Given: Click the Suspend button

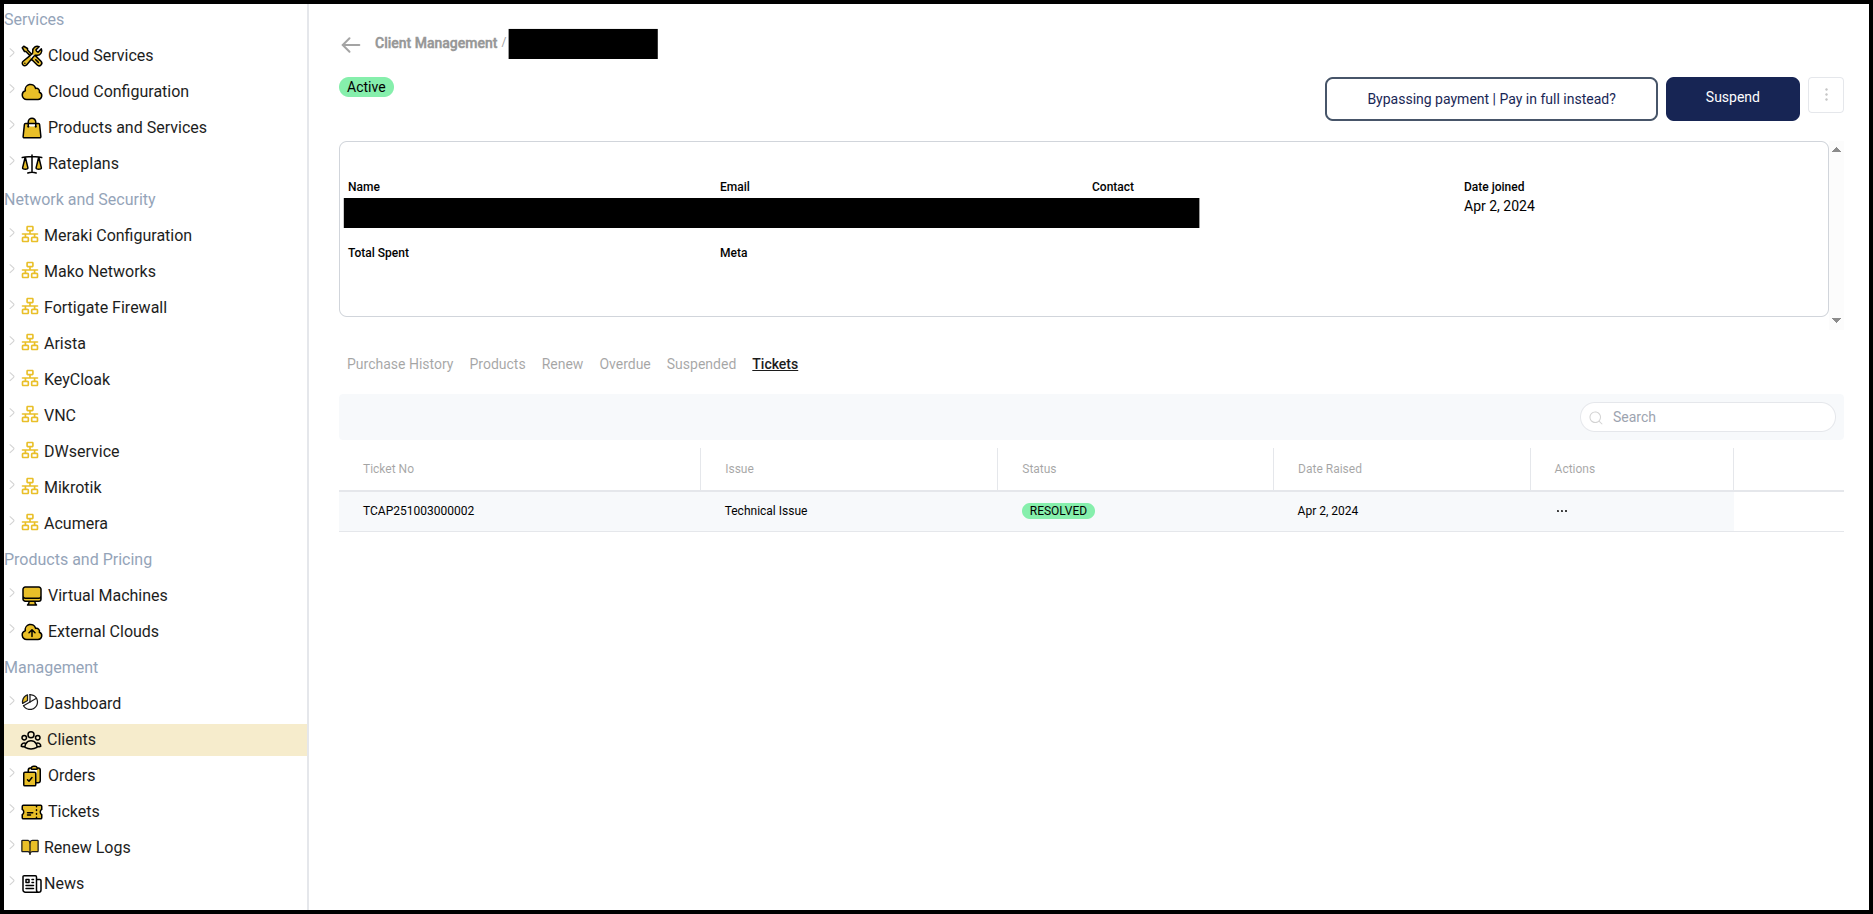Looking at the screenshot, I should pos(1732,98).
